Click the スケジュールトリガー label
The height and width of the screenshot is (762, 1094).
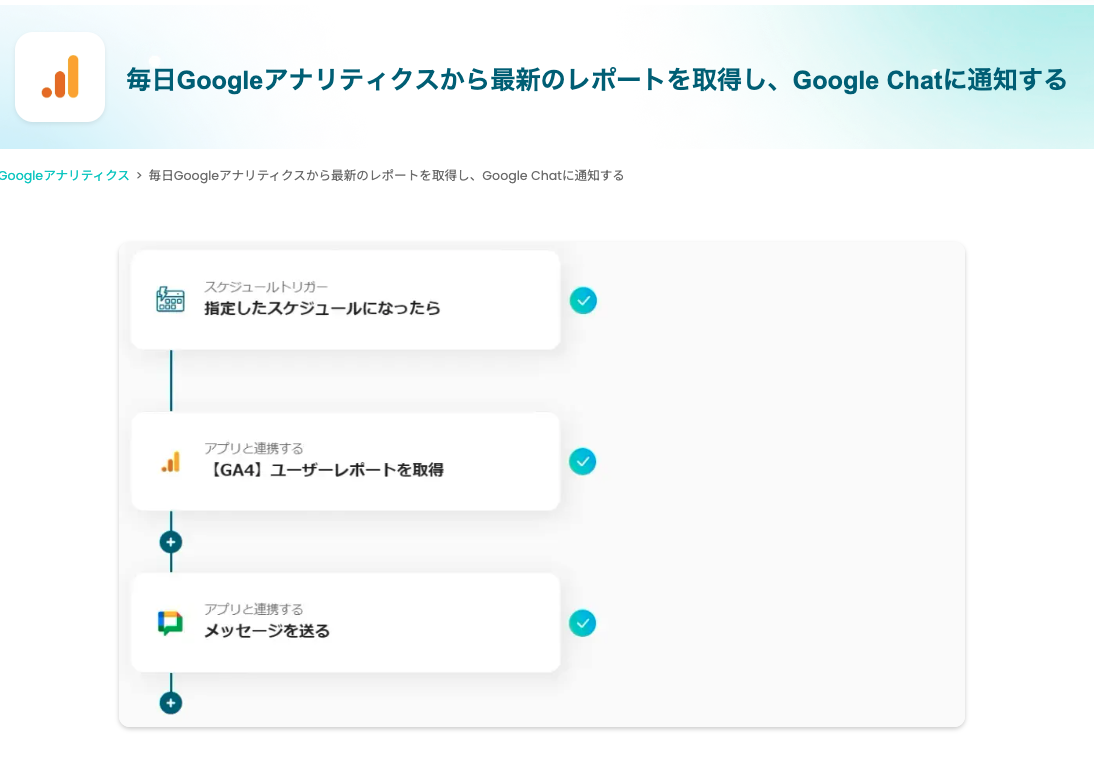point(266,287)
